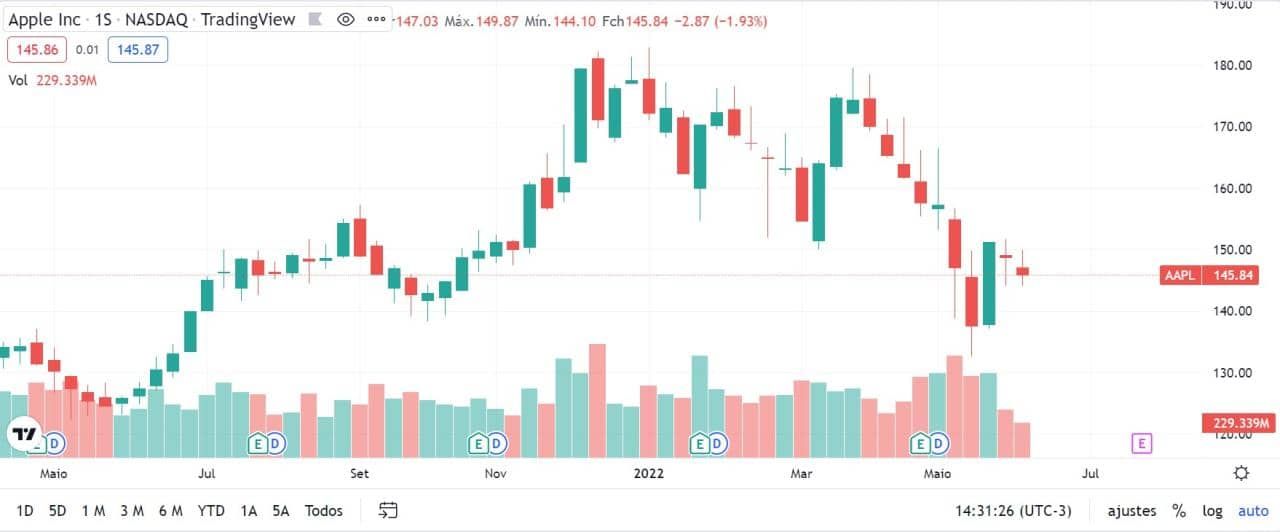Open the timezone menu showing UTC-3

click(1012, 511)
